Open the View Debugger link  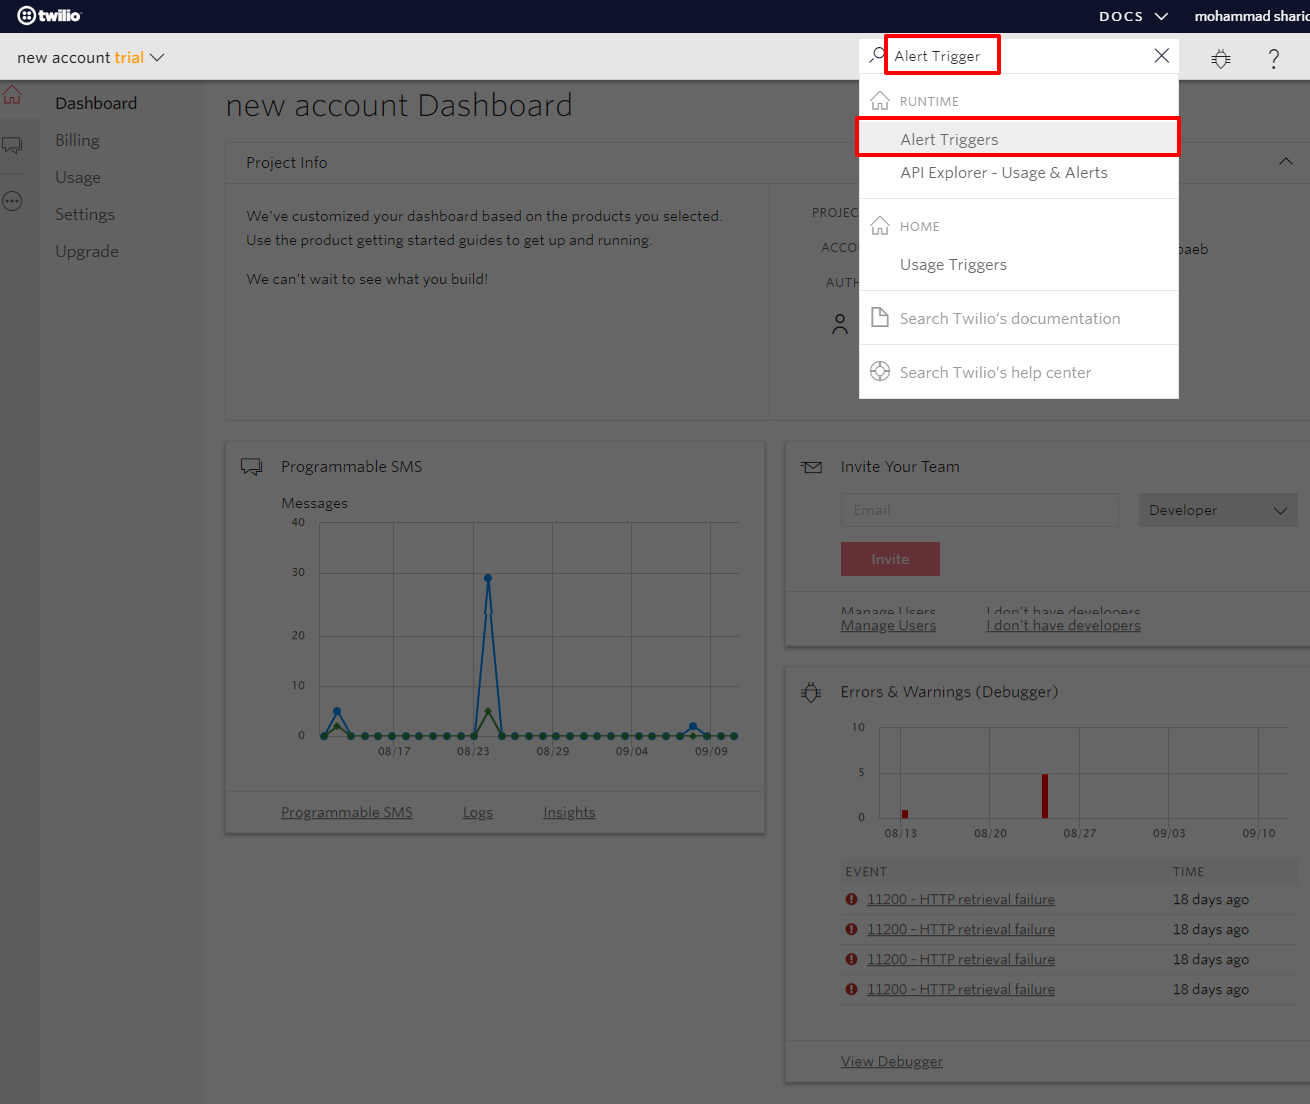pyautogui.click(x=892, y=1061)
